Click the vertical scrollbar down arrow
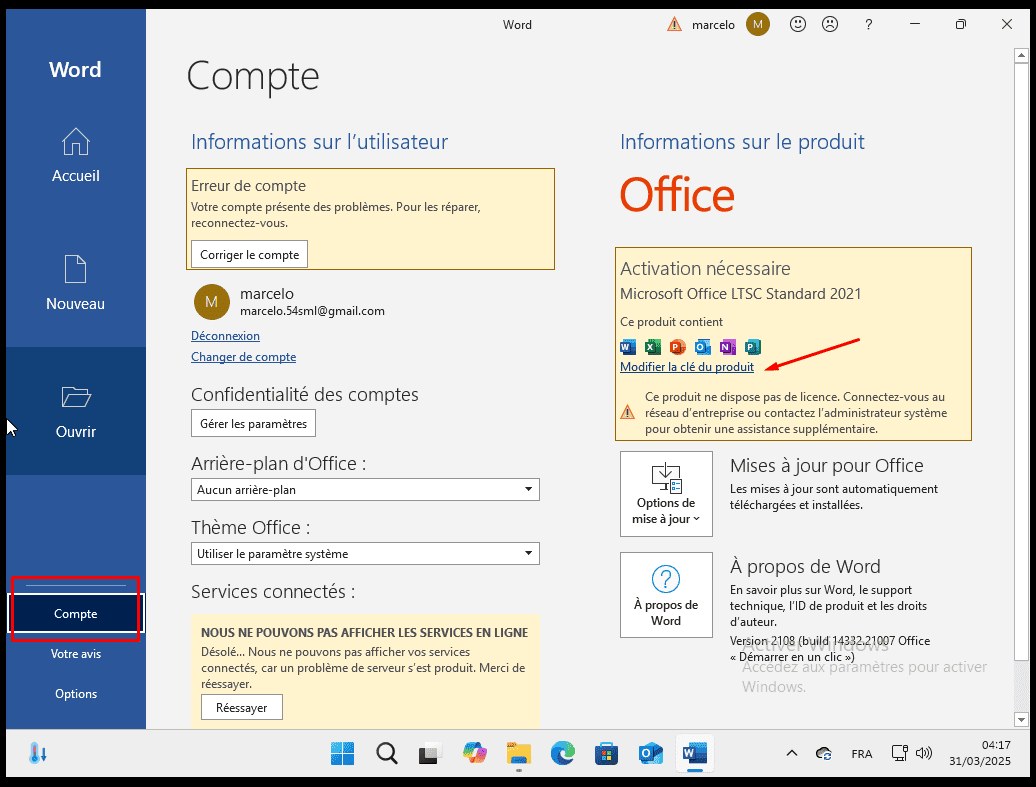 coord(1021,719)
